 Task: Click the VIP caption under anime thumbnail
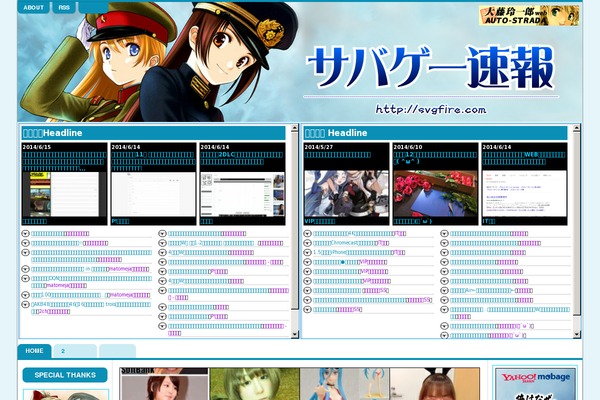(320, 221)
